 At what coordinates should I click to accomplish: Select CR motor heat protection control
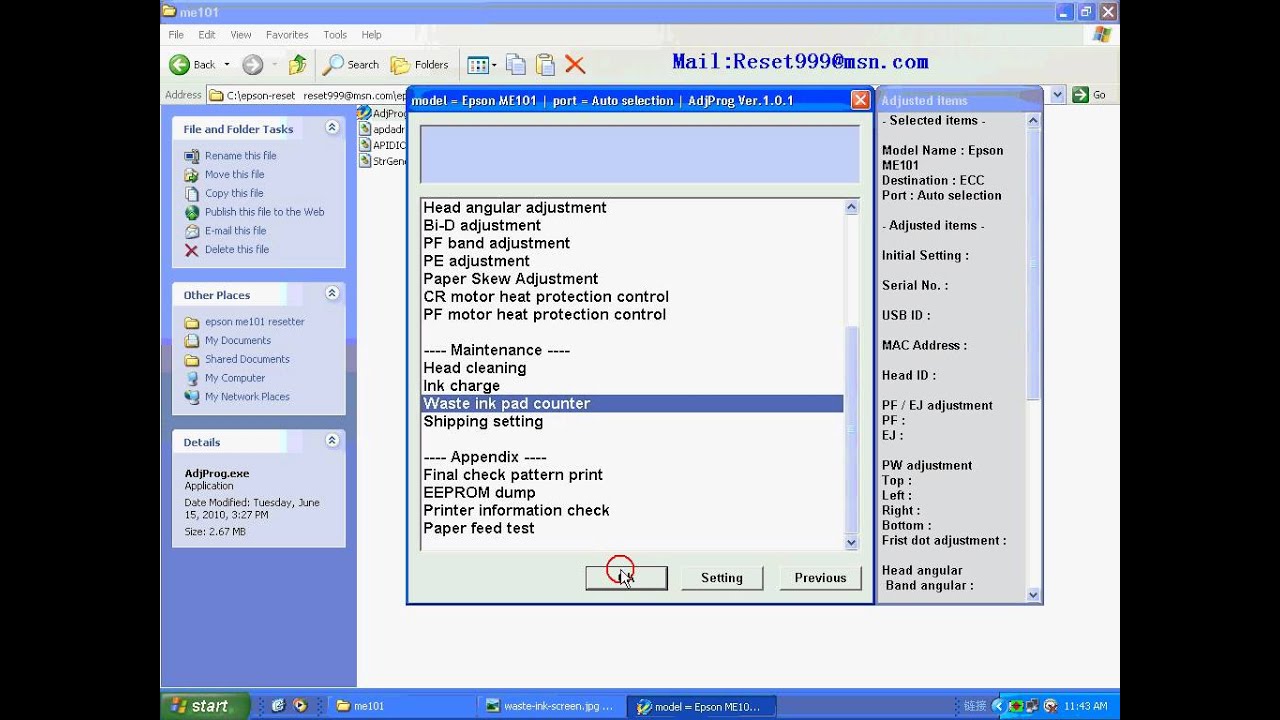pyautogui.click(x=632, y=297)
